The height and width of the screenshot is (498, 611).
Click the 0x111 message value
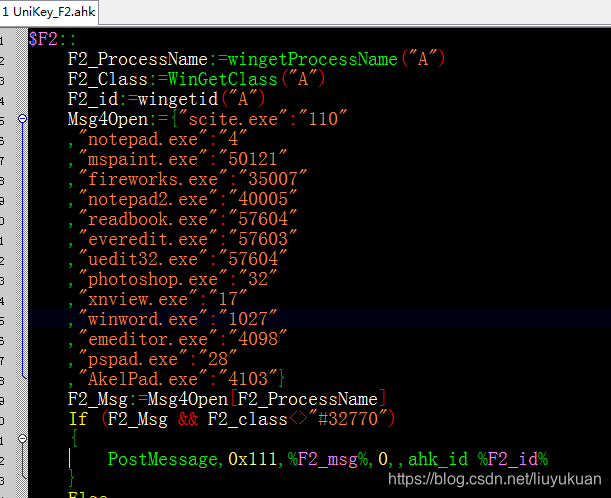coord(253,459)
